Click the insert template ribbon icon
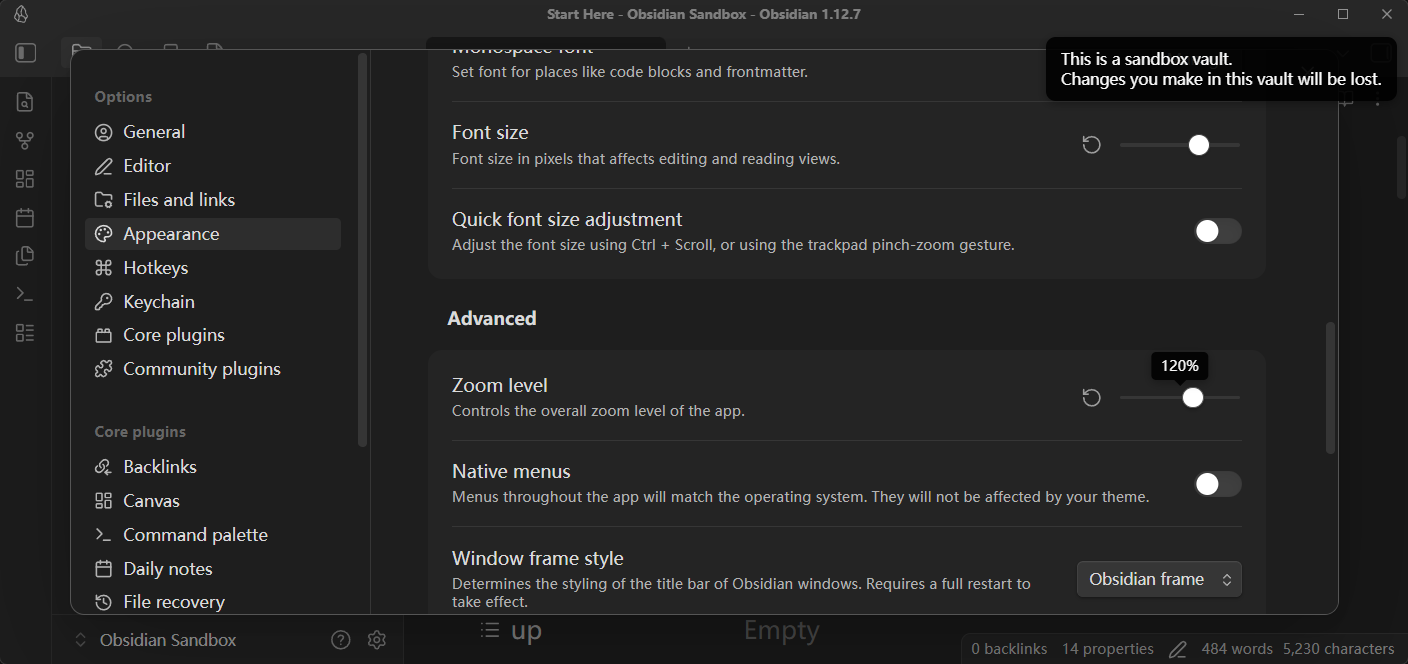The width and height of the screenshot is (1408, 664). pyautogui.click(x=25, y=256)
